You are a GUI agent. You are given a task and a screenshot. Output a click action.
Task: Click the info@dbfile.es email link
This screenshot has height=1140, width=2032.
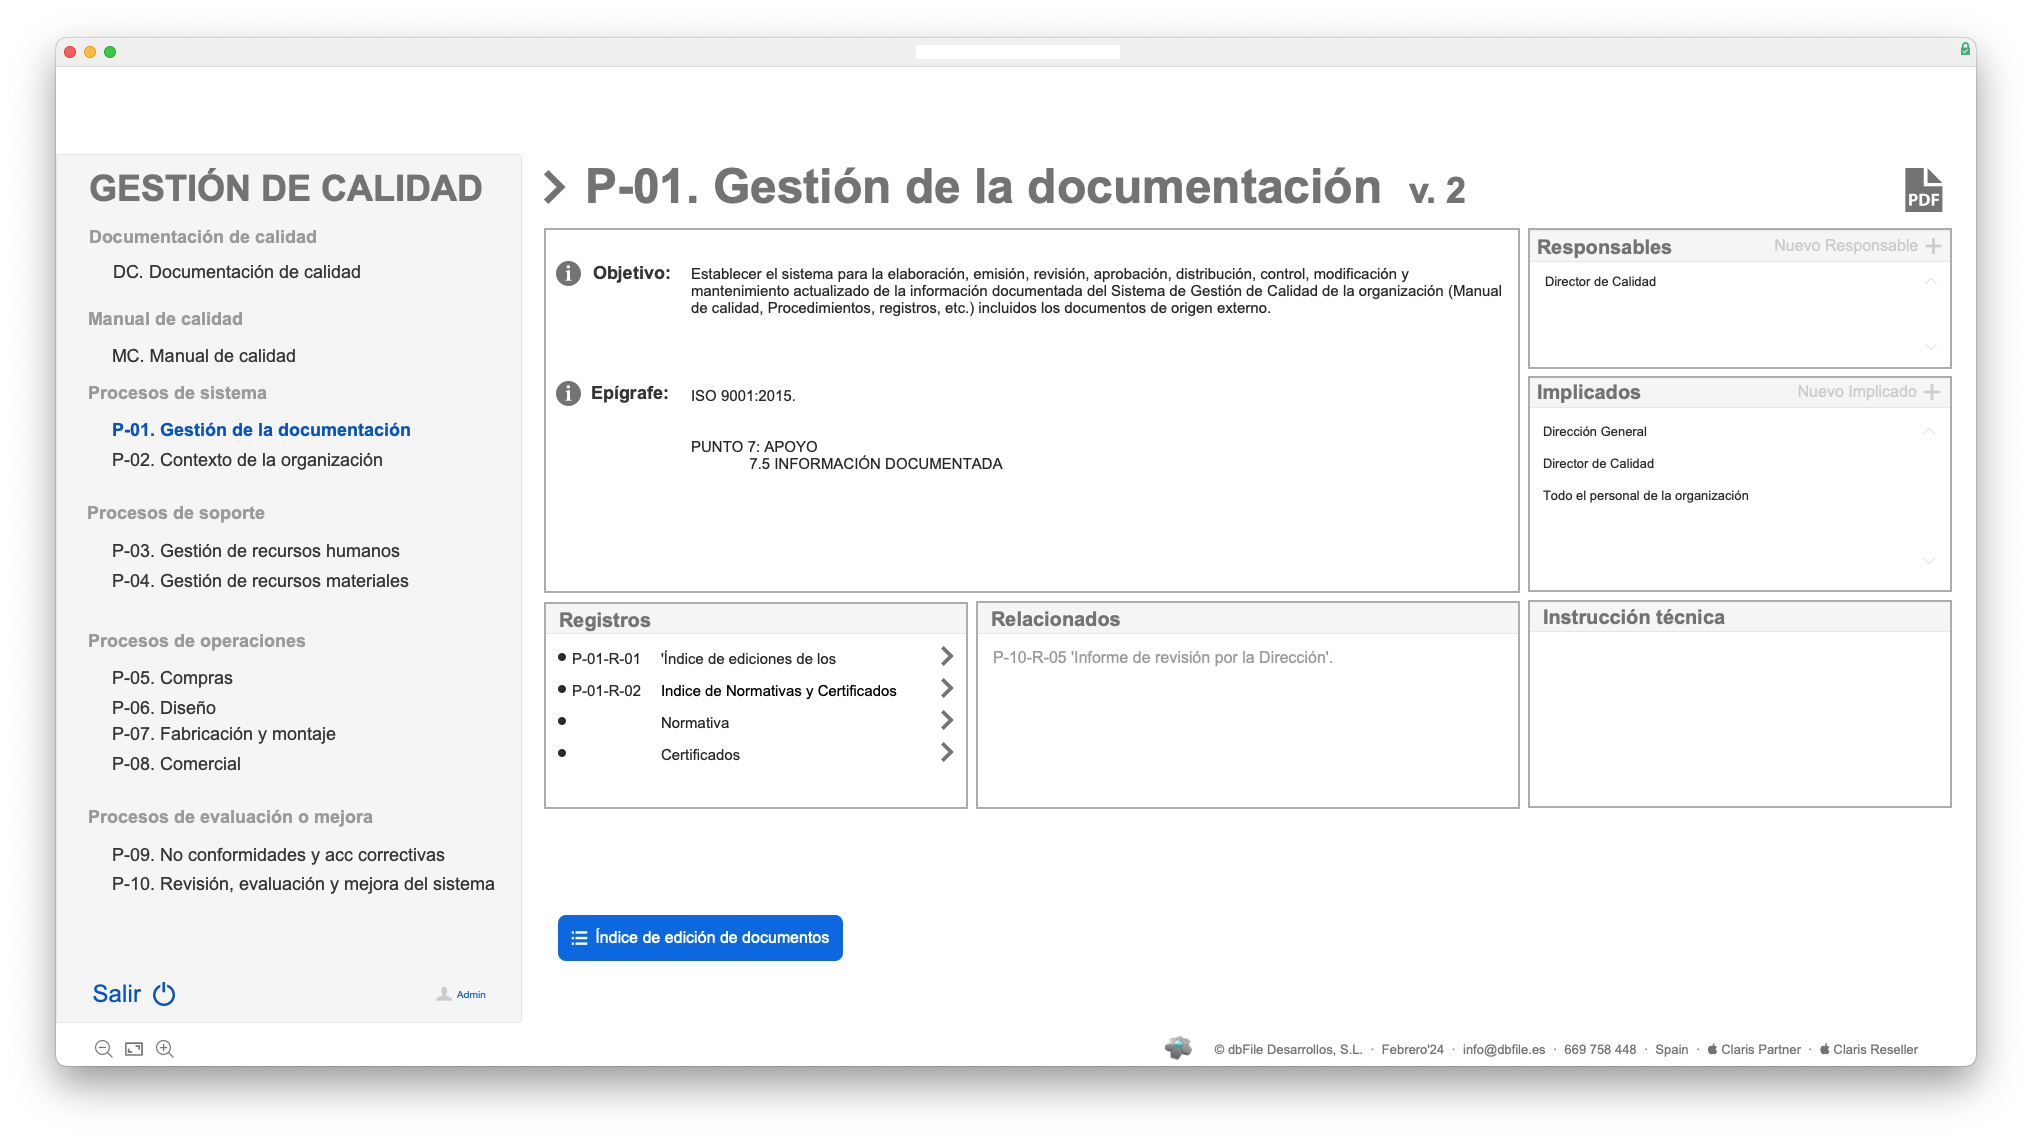click(1503, 1049)
